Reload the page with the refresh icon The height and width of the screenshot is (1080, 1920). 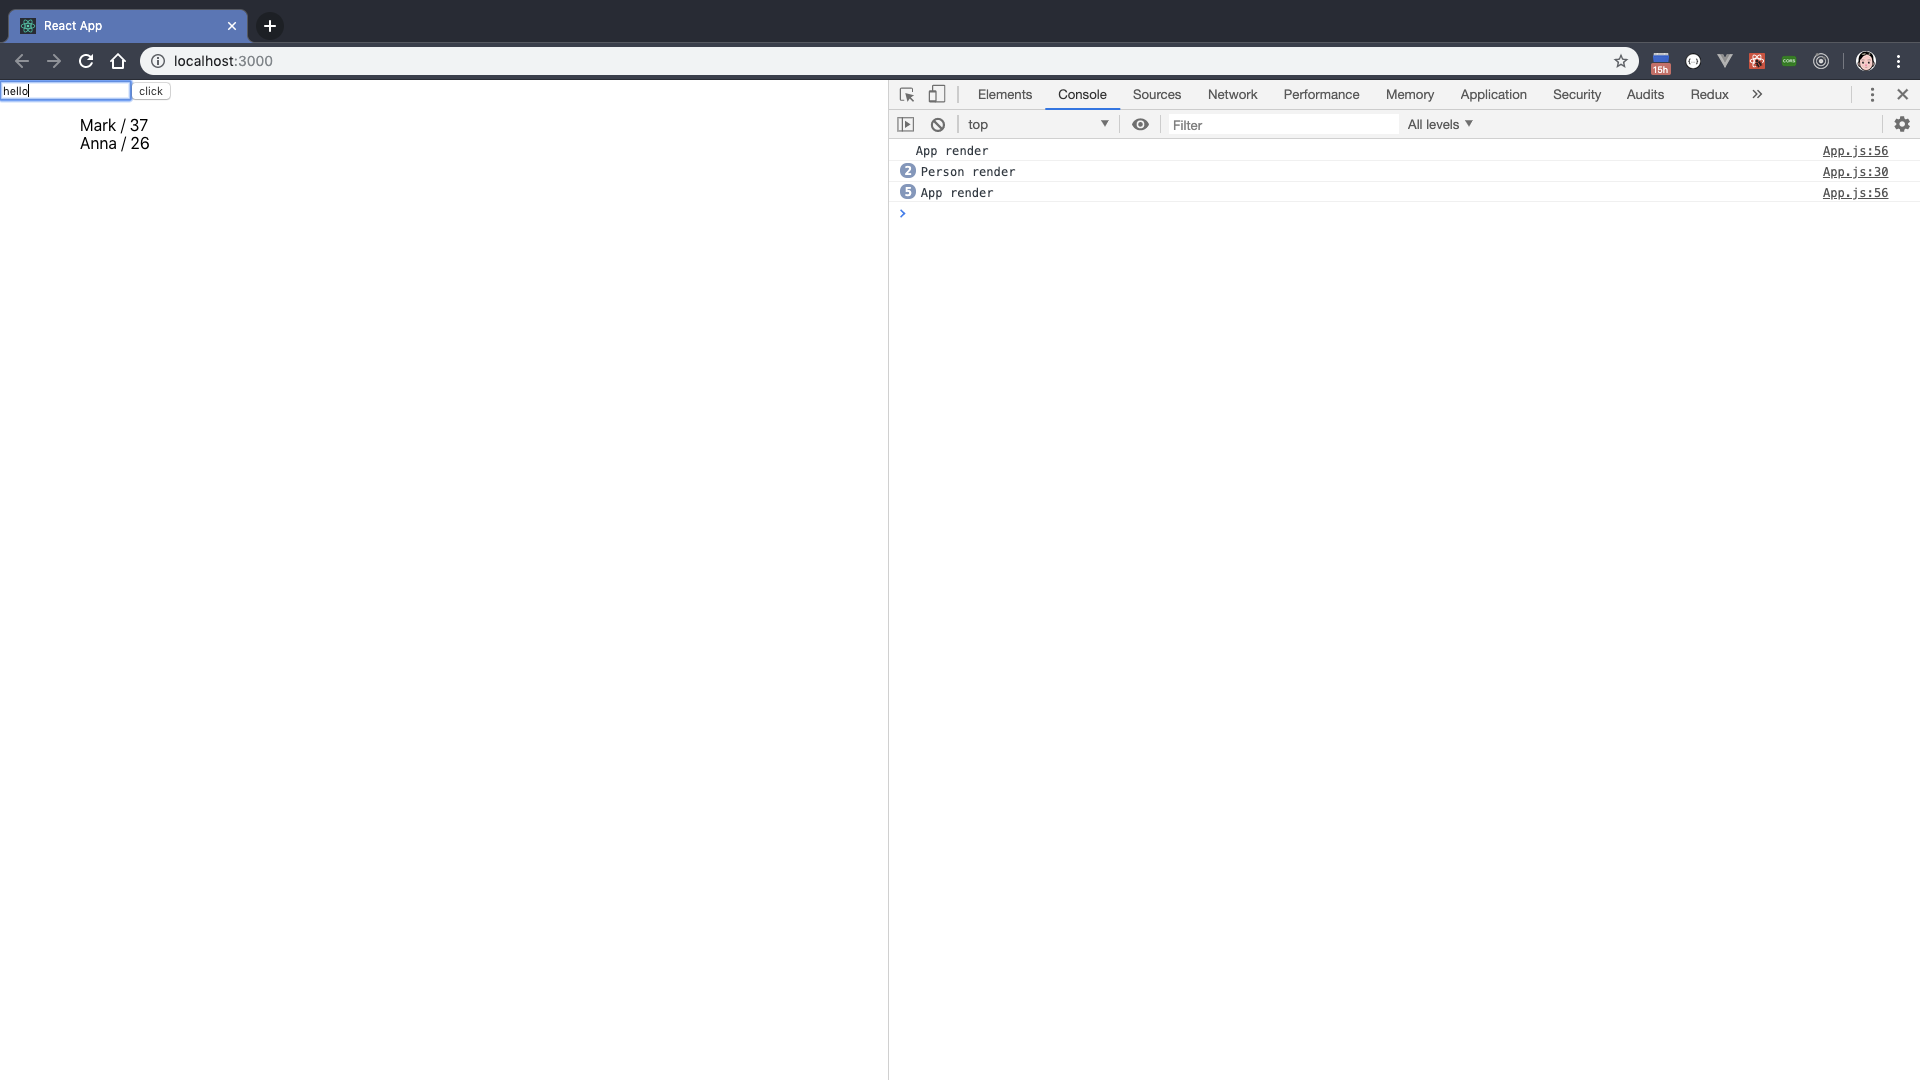click(86, 61)
